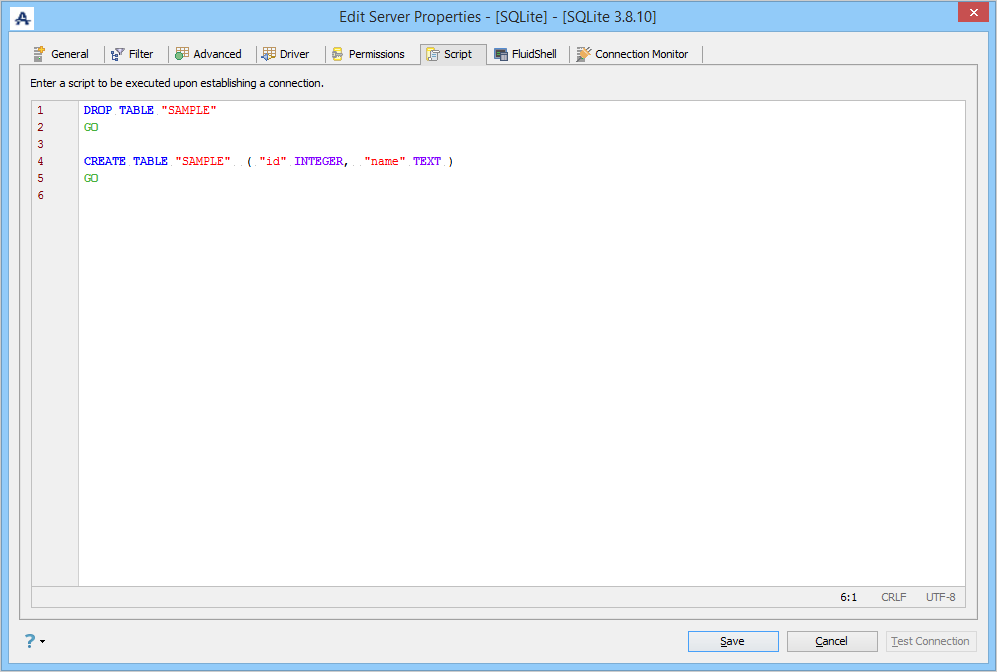Click the Permissions tab key icon
The width and height of the screenshot is (997, 672).
click(338, 54)
